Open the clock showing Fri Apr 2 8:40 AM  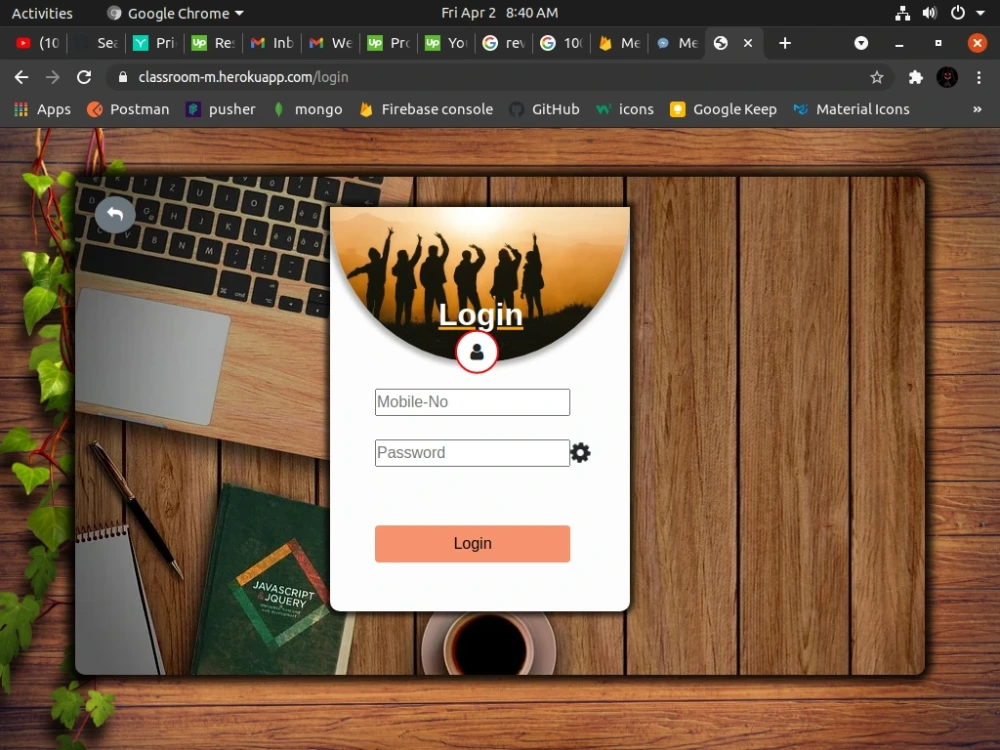coord(499,13)
